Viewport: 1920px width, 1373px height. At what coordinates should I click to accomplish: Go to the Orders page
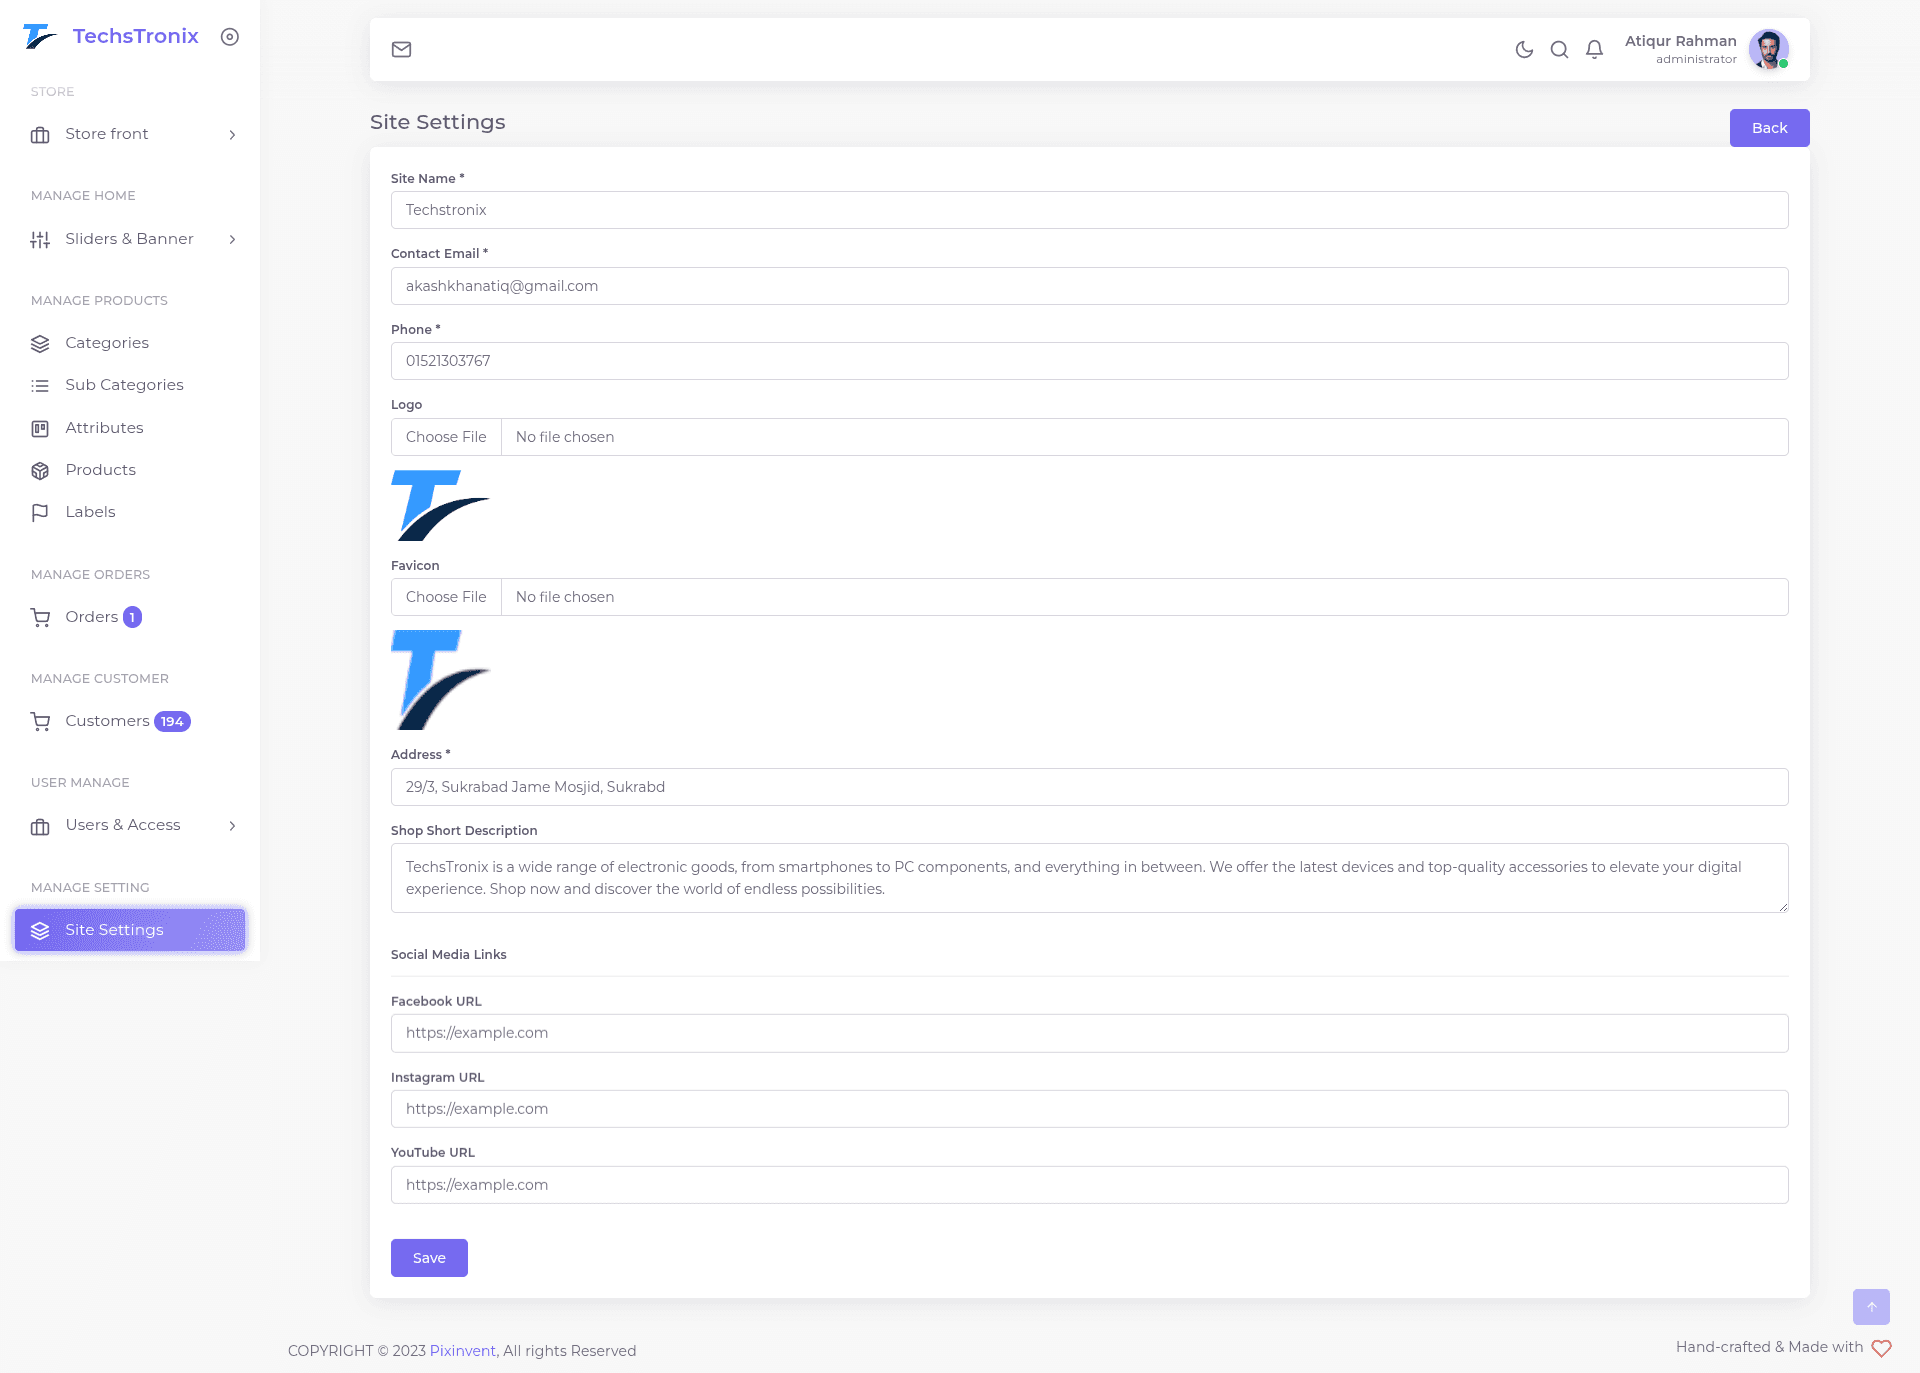pos(91,617)
